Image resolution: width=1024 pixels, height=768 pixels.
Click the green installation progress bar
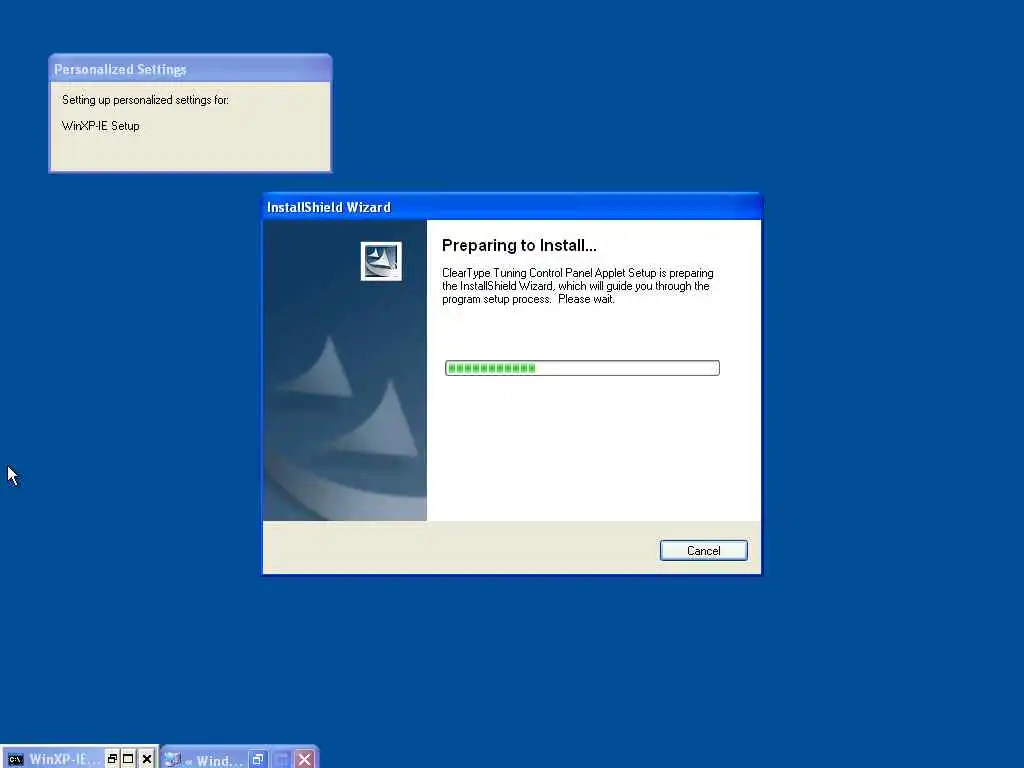(x=582, y=368)
